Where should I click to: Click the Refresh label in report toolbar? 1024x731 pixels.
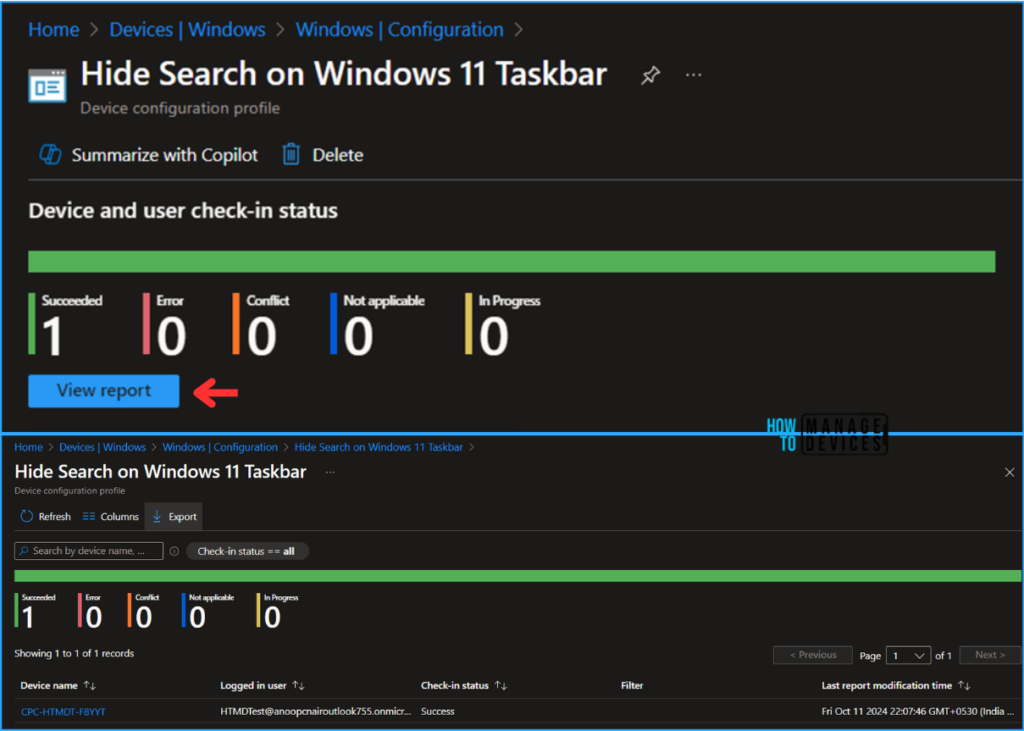[x=55, y=517]
